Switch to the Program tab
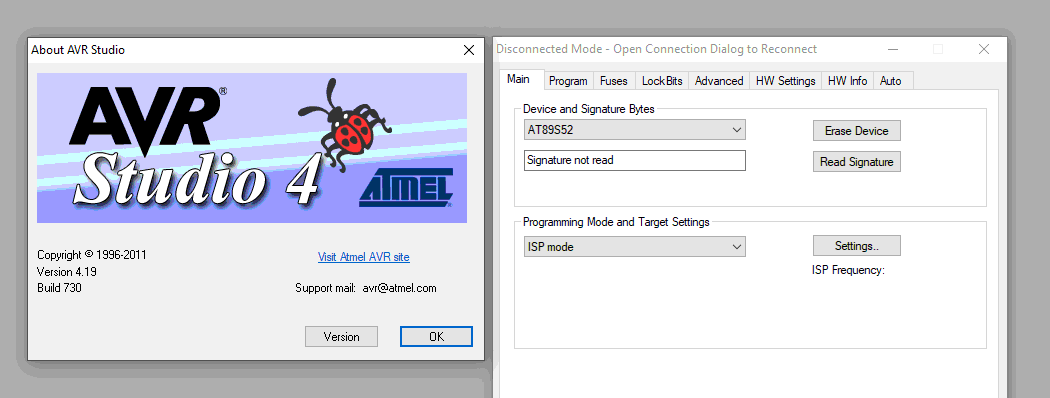 [x=568, y=81]
